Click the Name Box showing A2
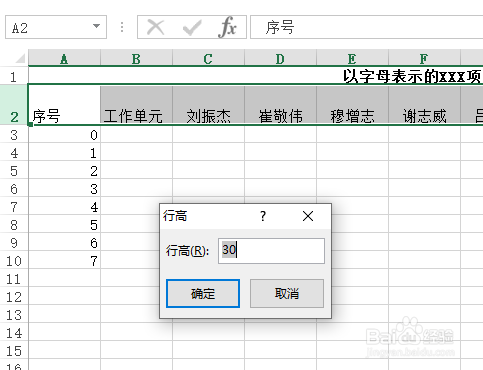The height and width of the screenshot is (370, 483). [56, 27]
